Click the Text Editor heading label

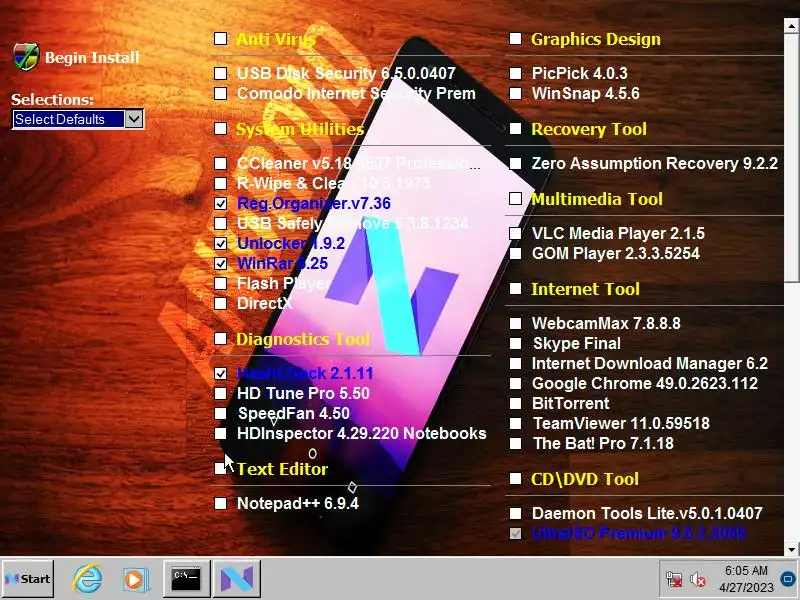coord(282,469)
